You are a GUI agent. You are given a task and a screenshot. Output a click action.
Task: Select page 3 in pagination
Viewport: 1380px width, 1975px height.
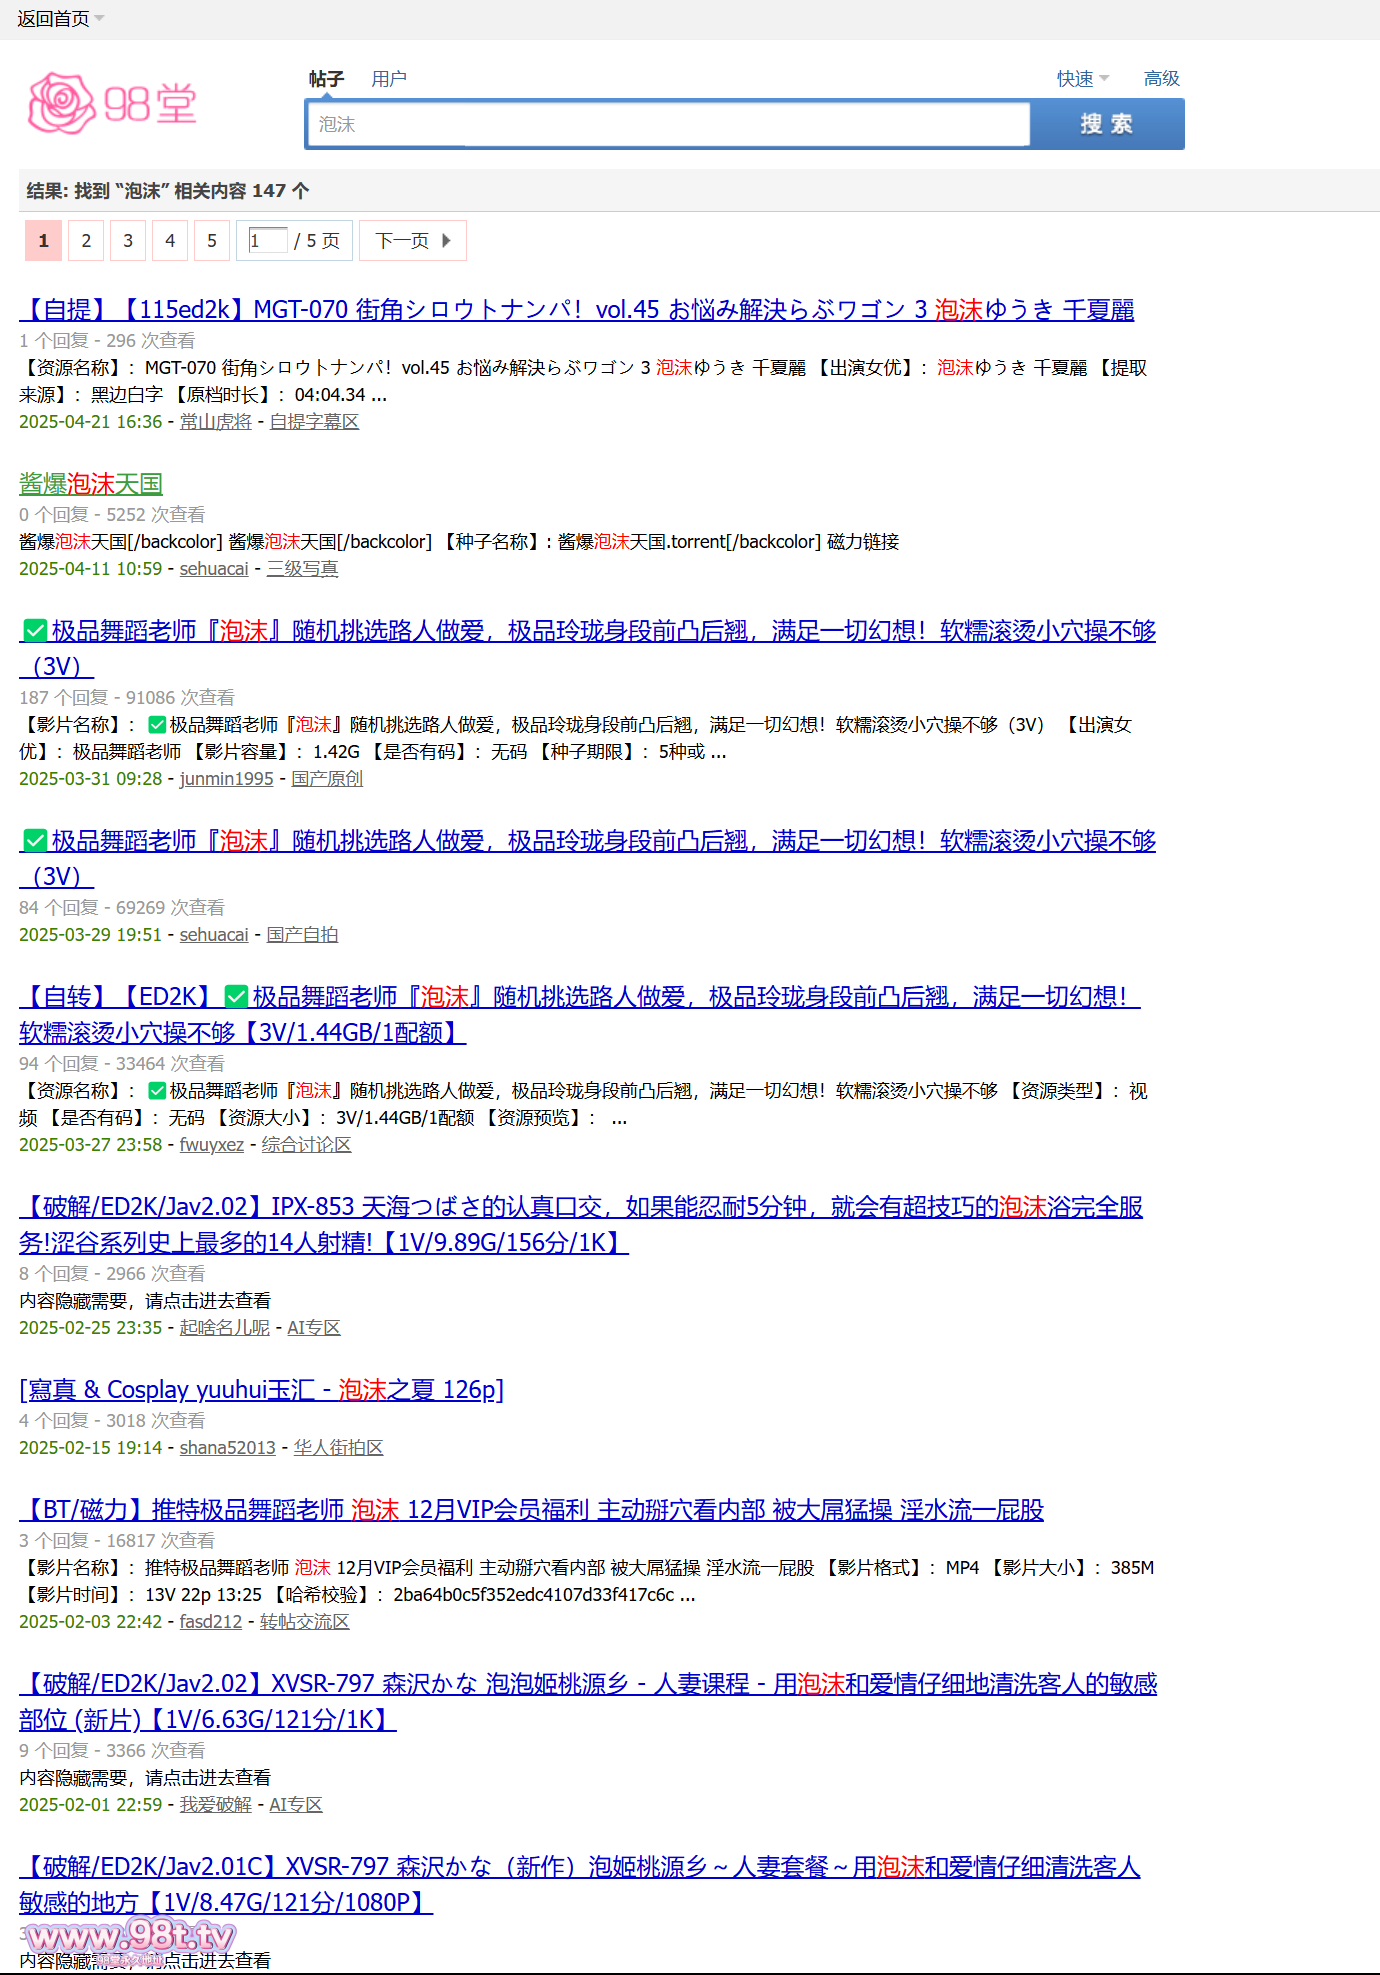coord(128,241)
